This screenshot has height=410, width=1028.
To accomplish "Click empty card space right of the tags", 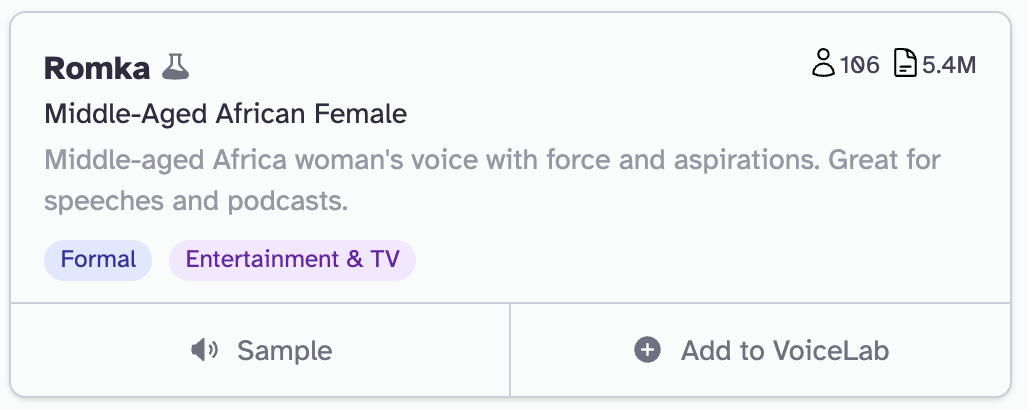I will tap(700, 260).
